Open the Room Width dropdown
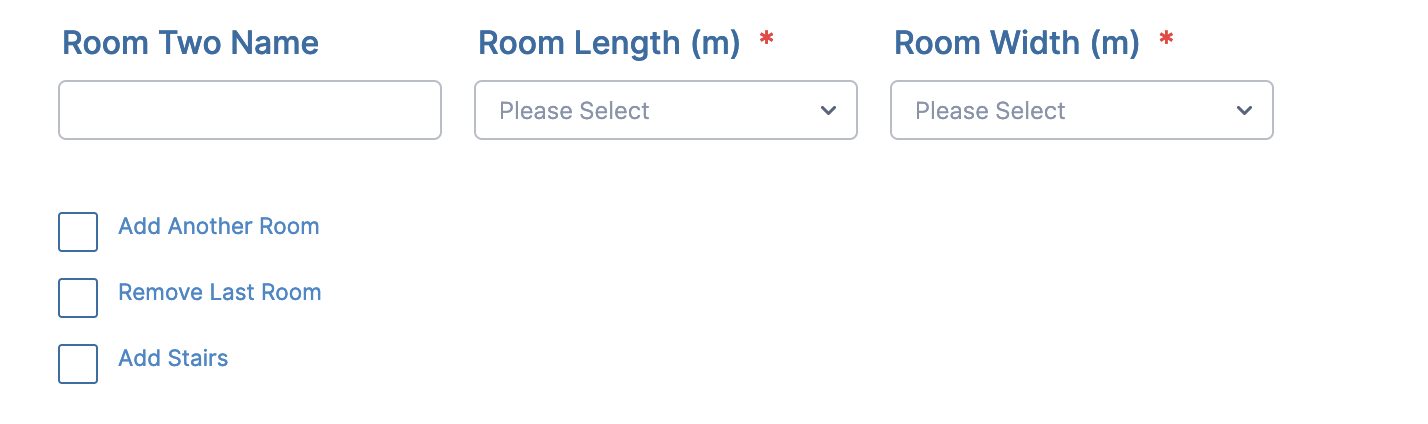 [1081, 110]
